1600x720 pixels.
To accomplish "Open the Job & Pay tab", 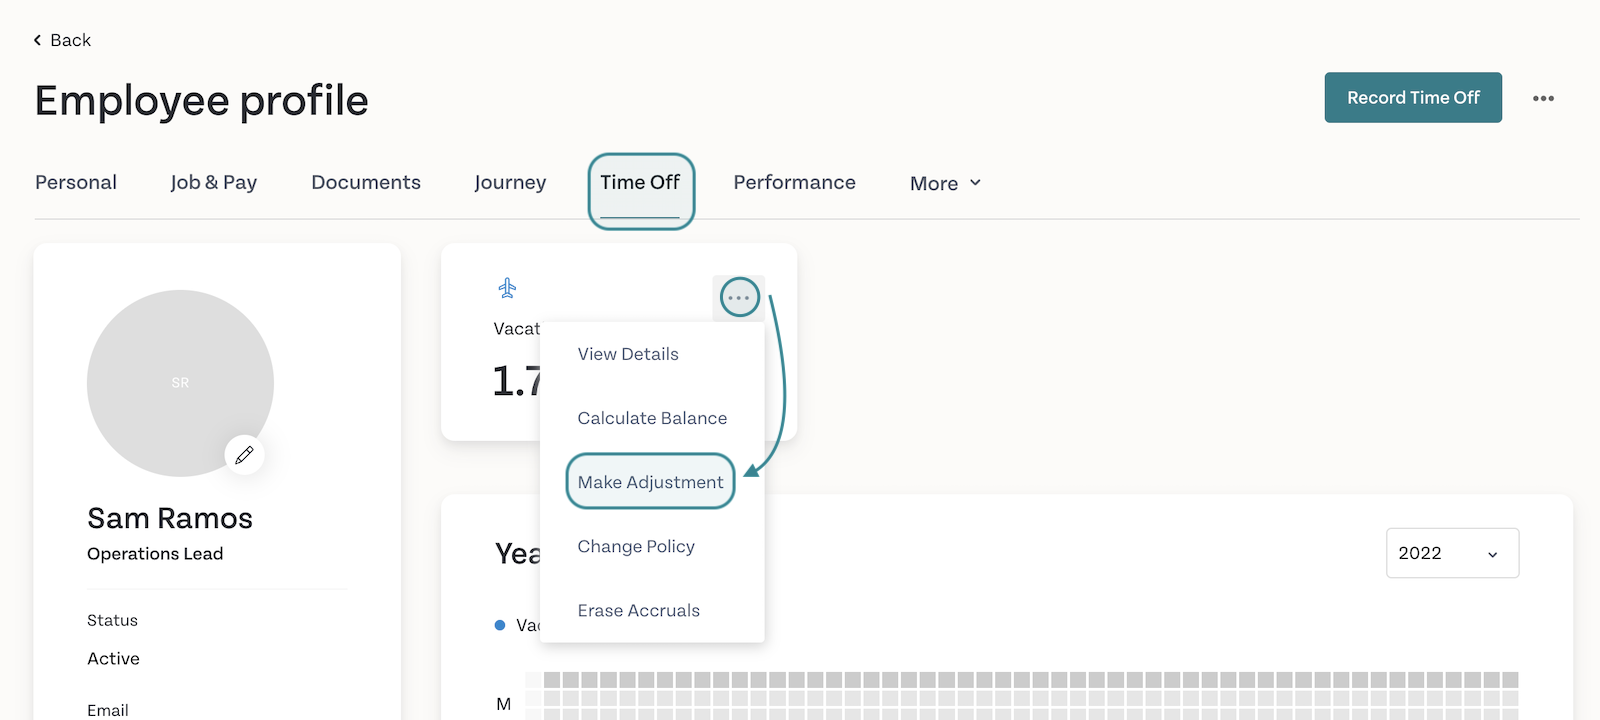I will (213, 182).
